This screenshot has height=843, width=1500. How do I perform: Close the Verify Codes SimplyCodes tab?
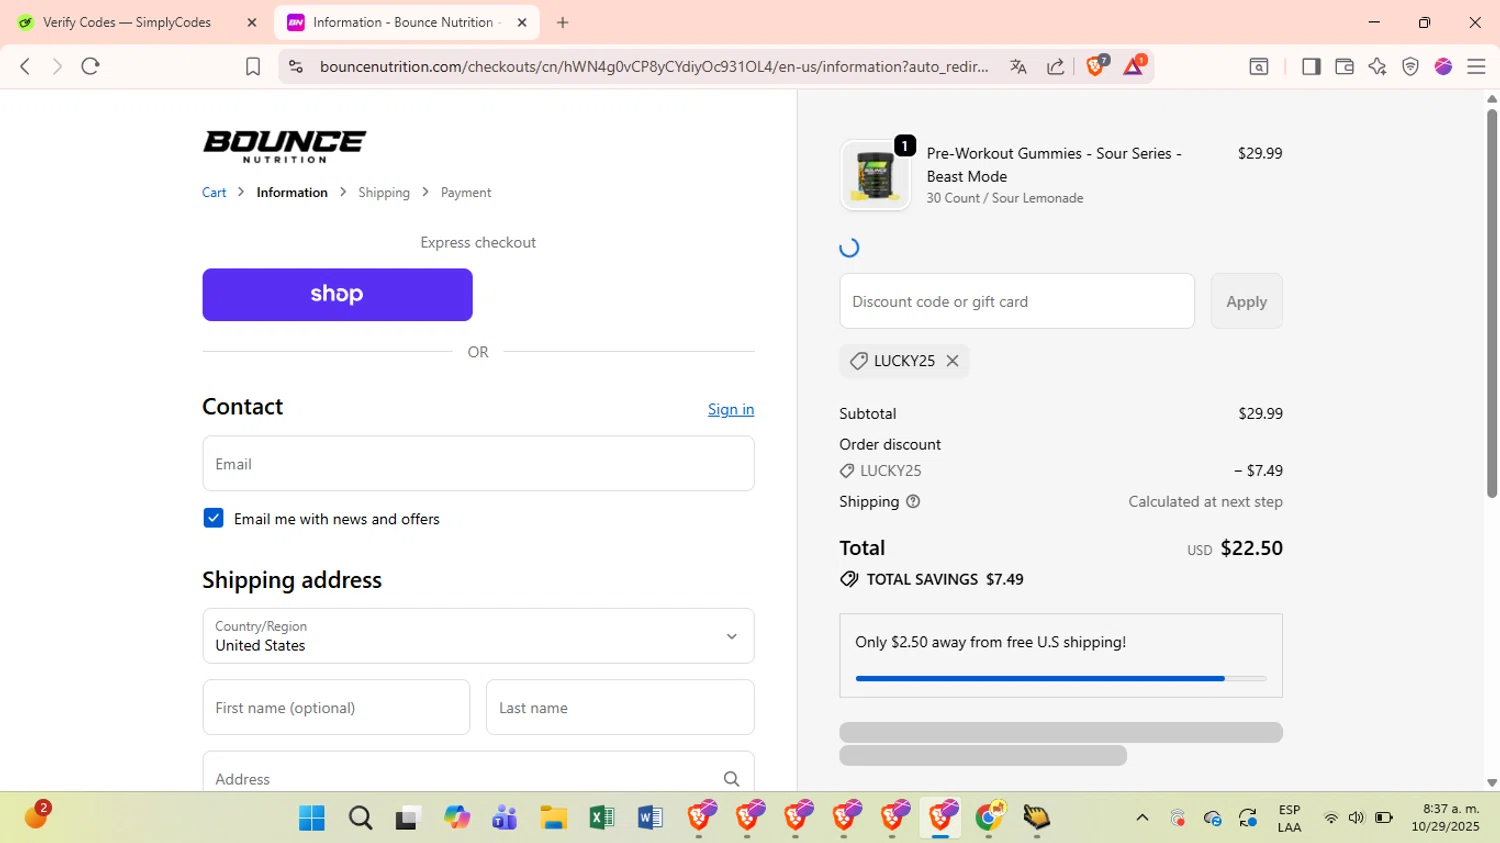(252, 22)
